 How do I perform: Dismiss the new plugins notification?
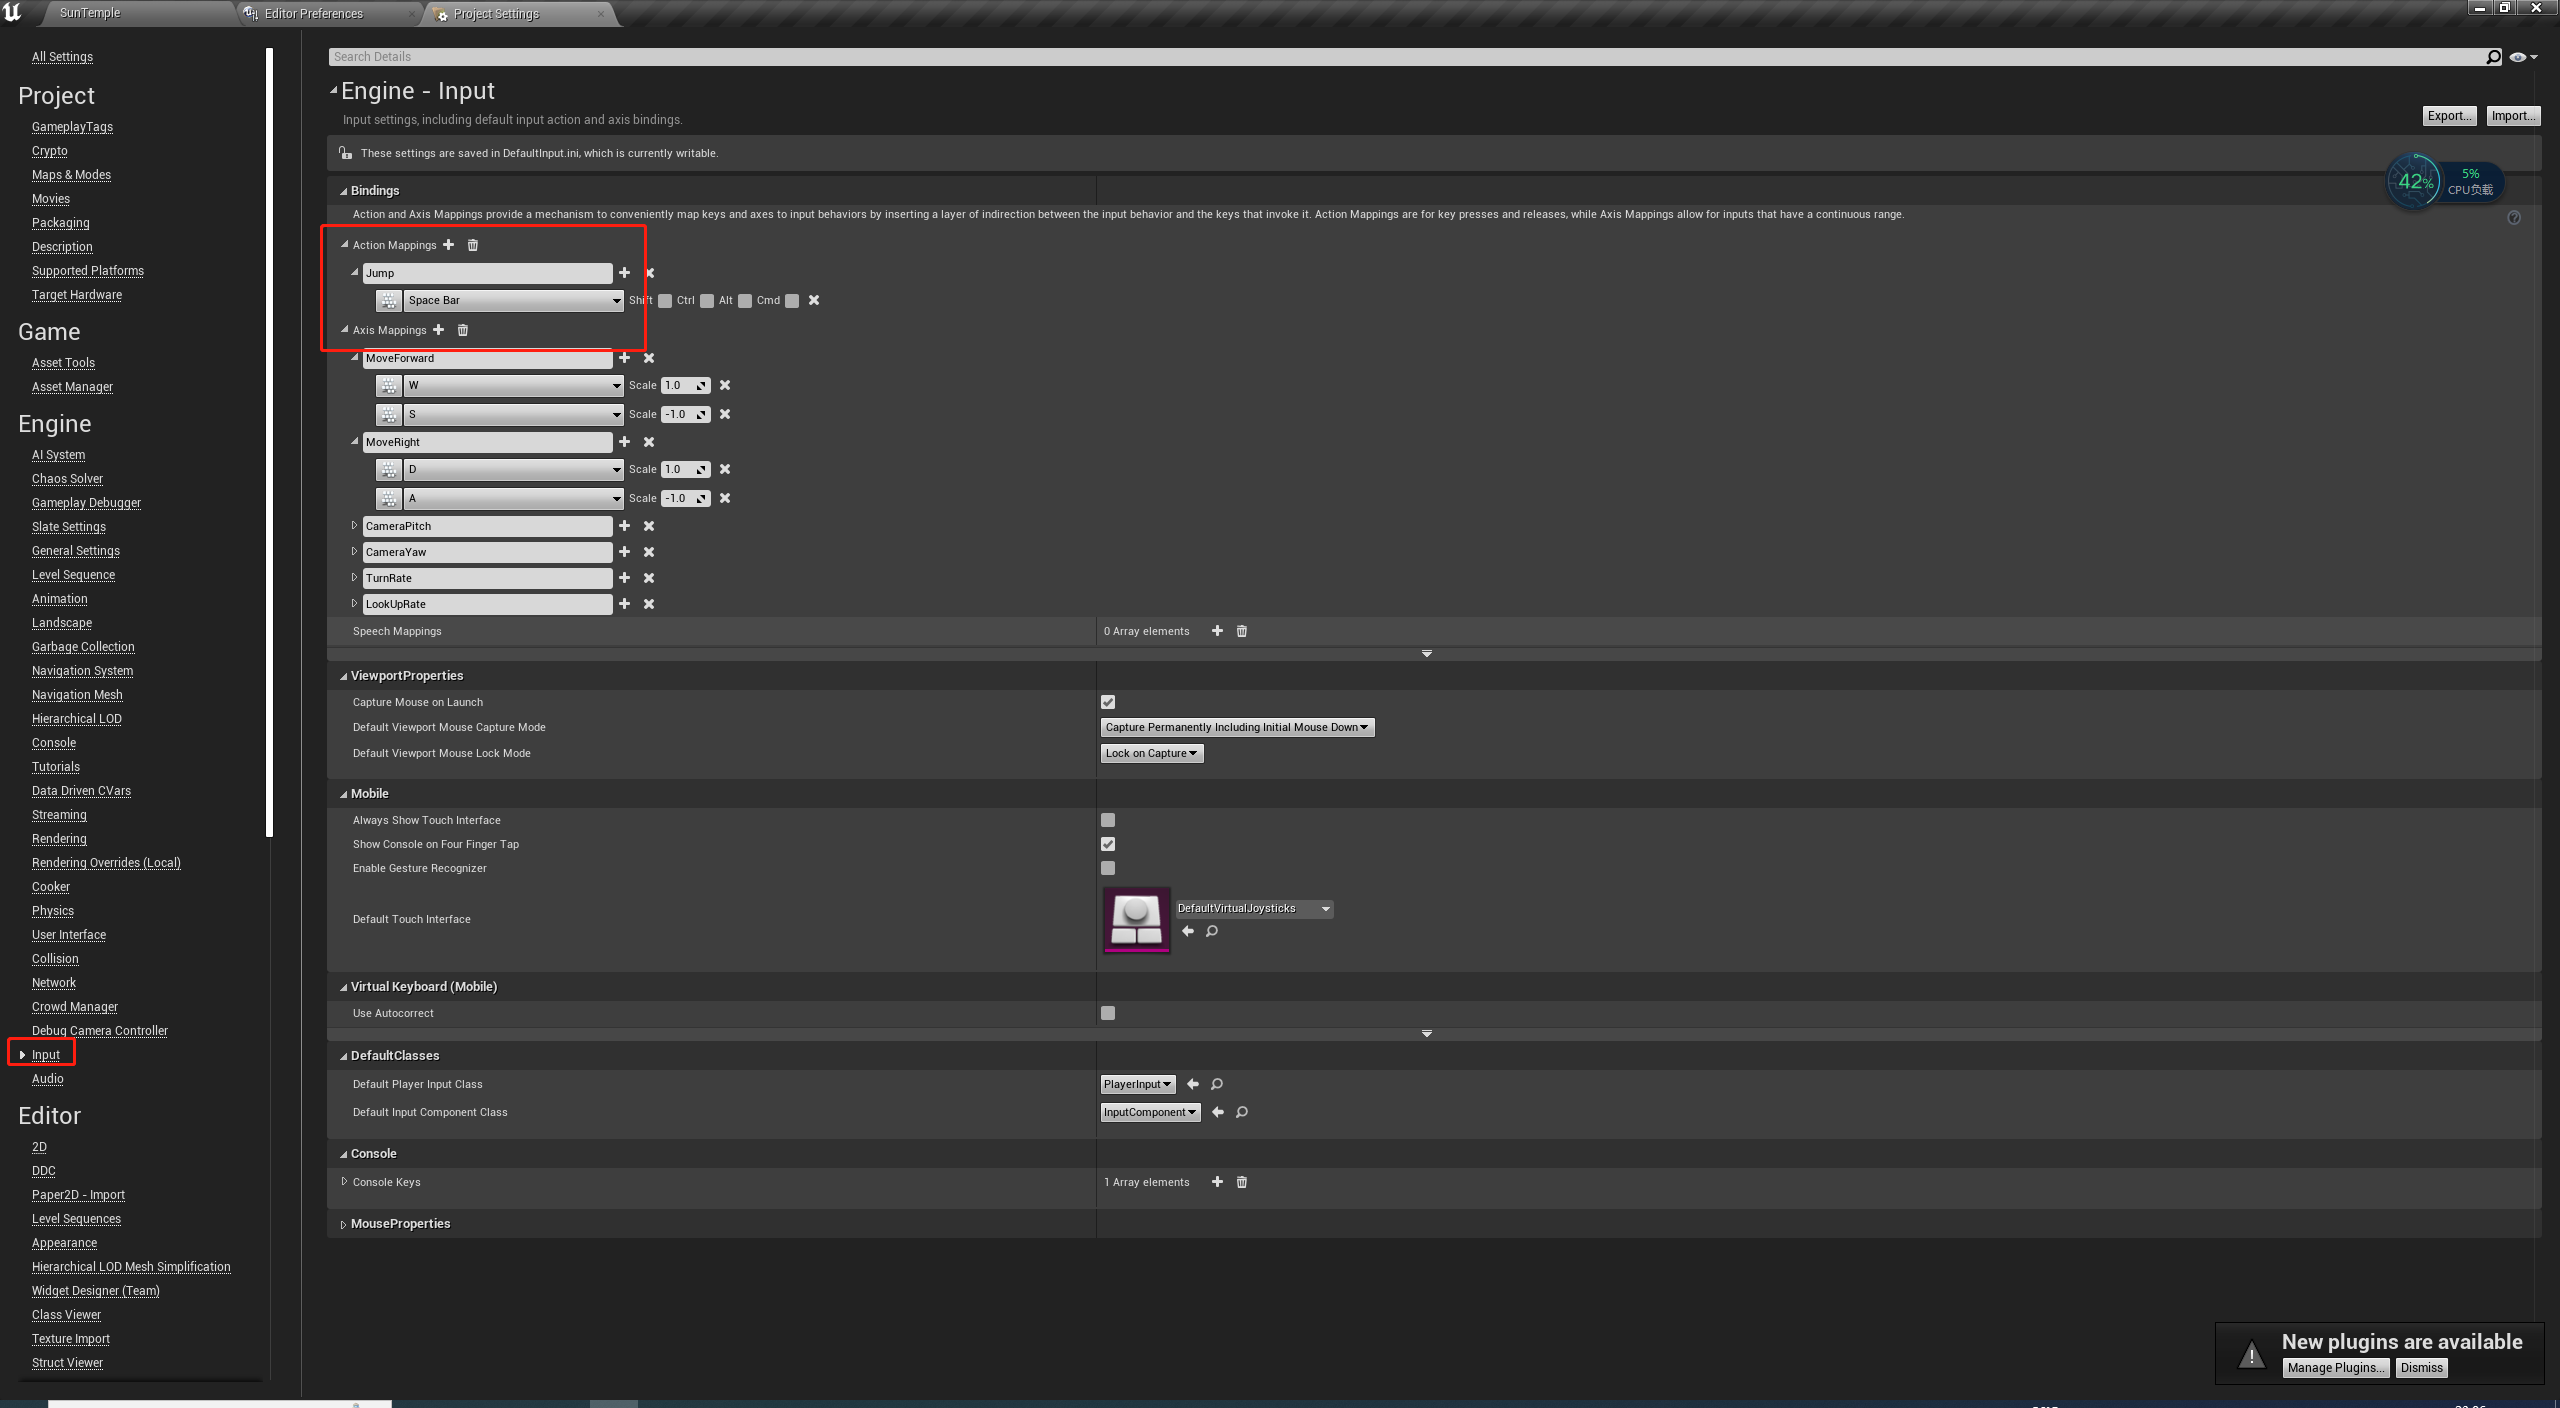click(x=2421, y=1368)
